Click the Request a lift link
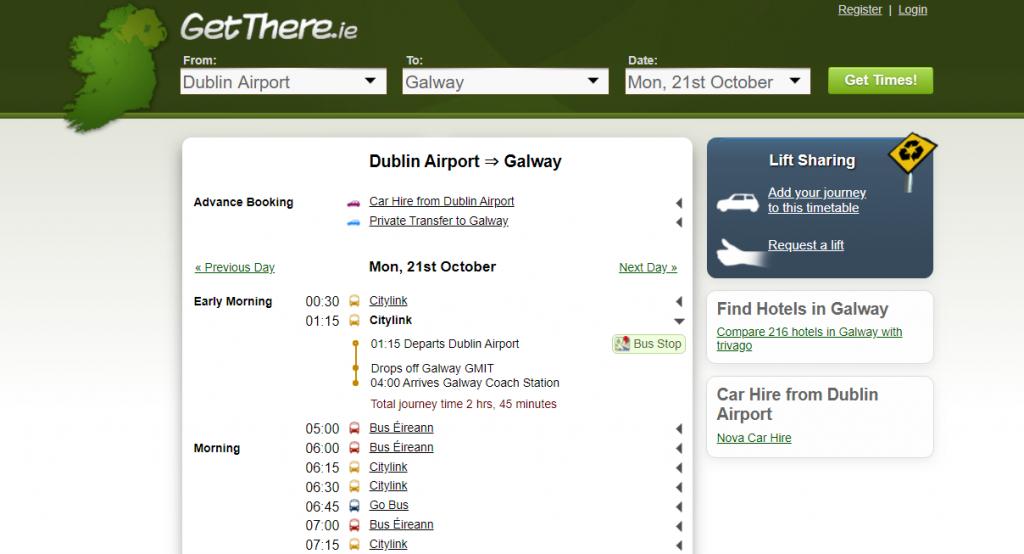The image size is (1024, 554). pos(806,245)
